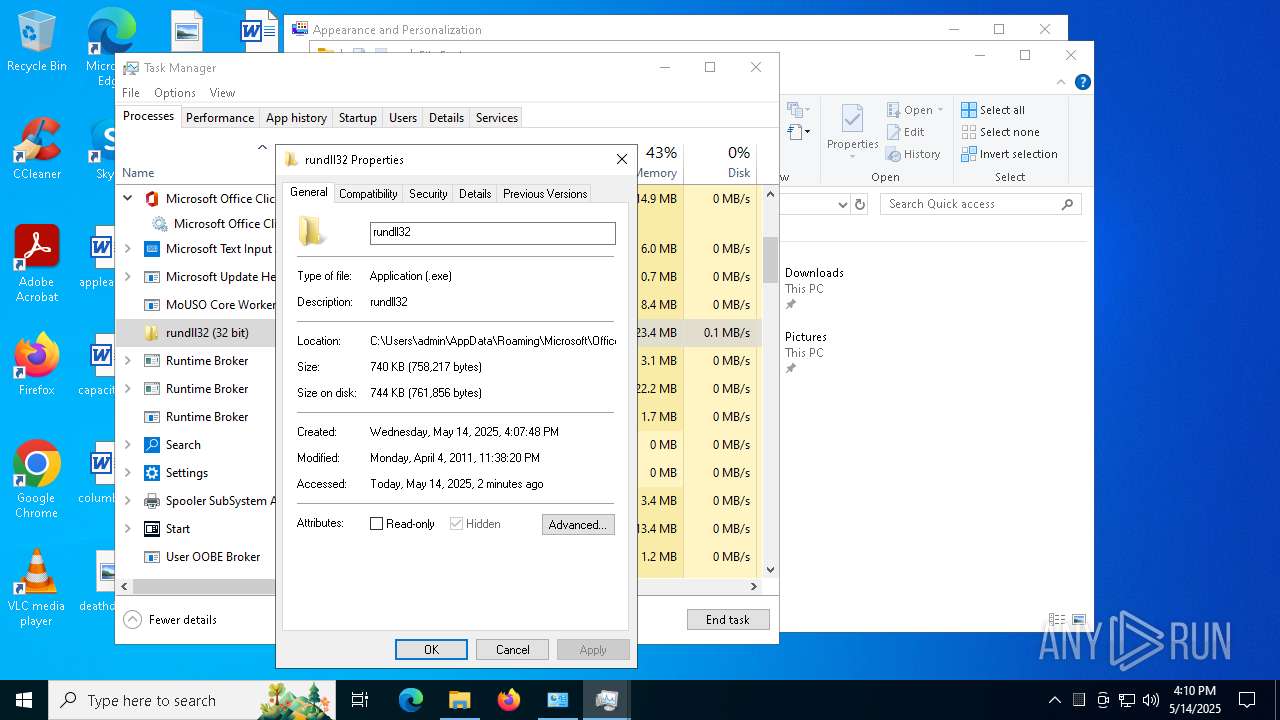
Task: Click Fewer details in Task Manager
Action: (171, 620)
